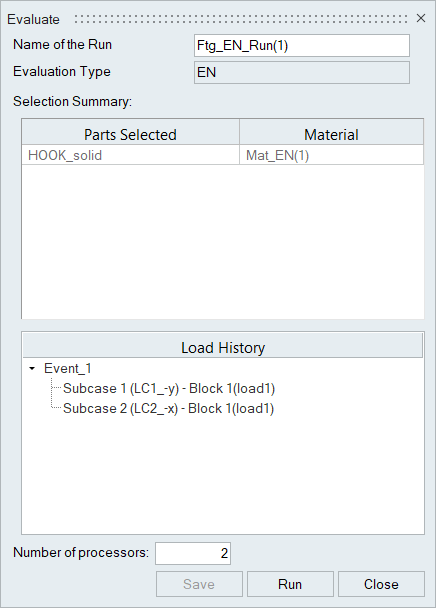
Task: Click the Evaluation Type EN field
Action: 302,73
